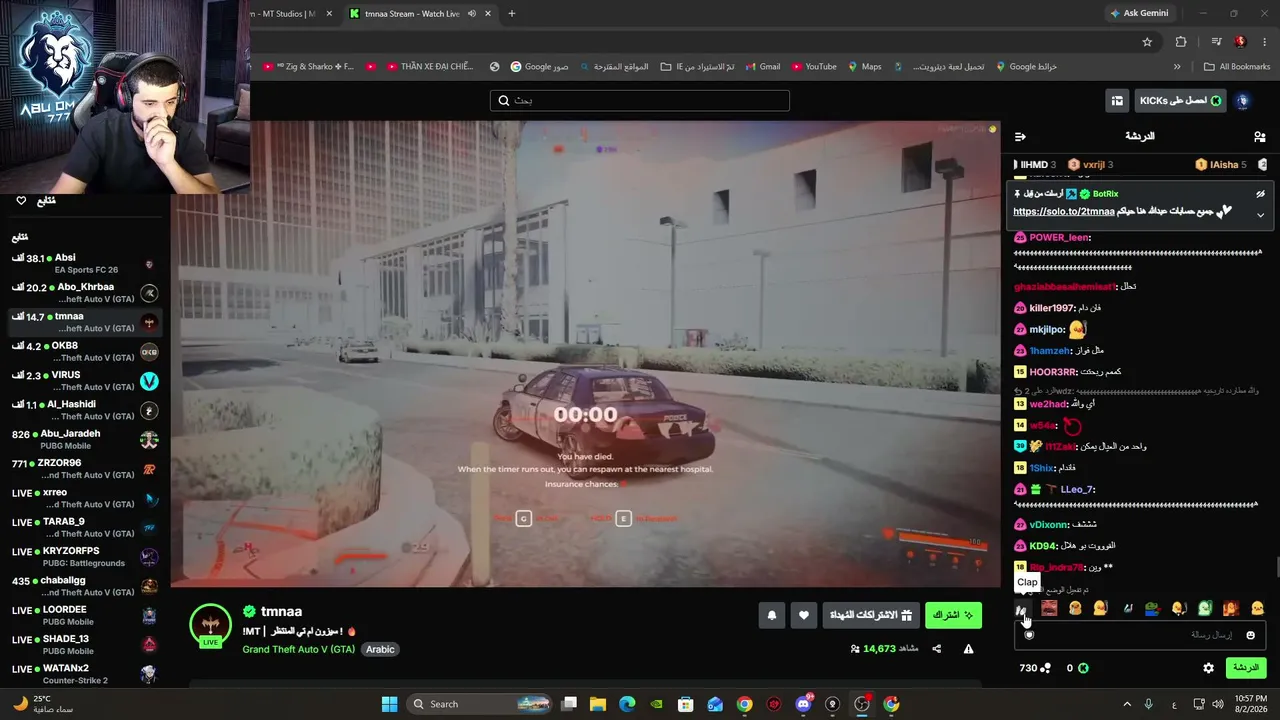The height and width of the screenshot is (720, 1280).
Task: Click the vDixonn username in chat
Action: (1049, 524)
